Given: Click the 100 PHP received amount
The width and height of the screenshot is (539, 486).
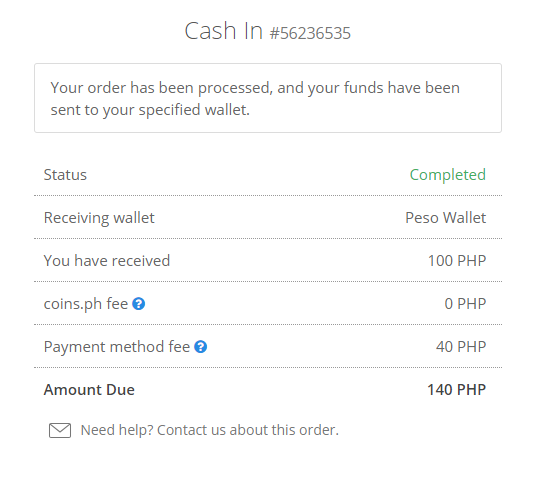Looking at the screenshot, I should (457, 261).
